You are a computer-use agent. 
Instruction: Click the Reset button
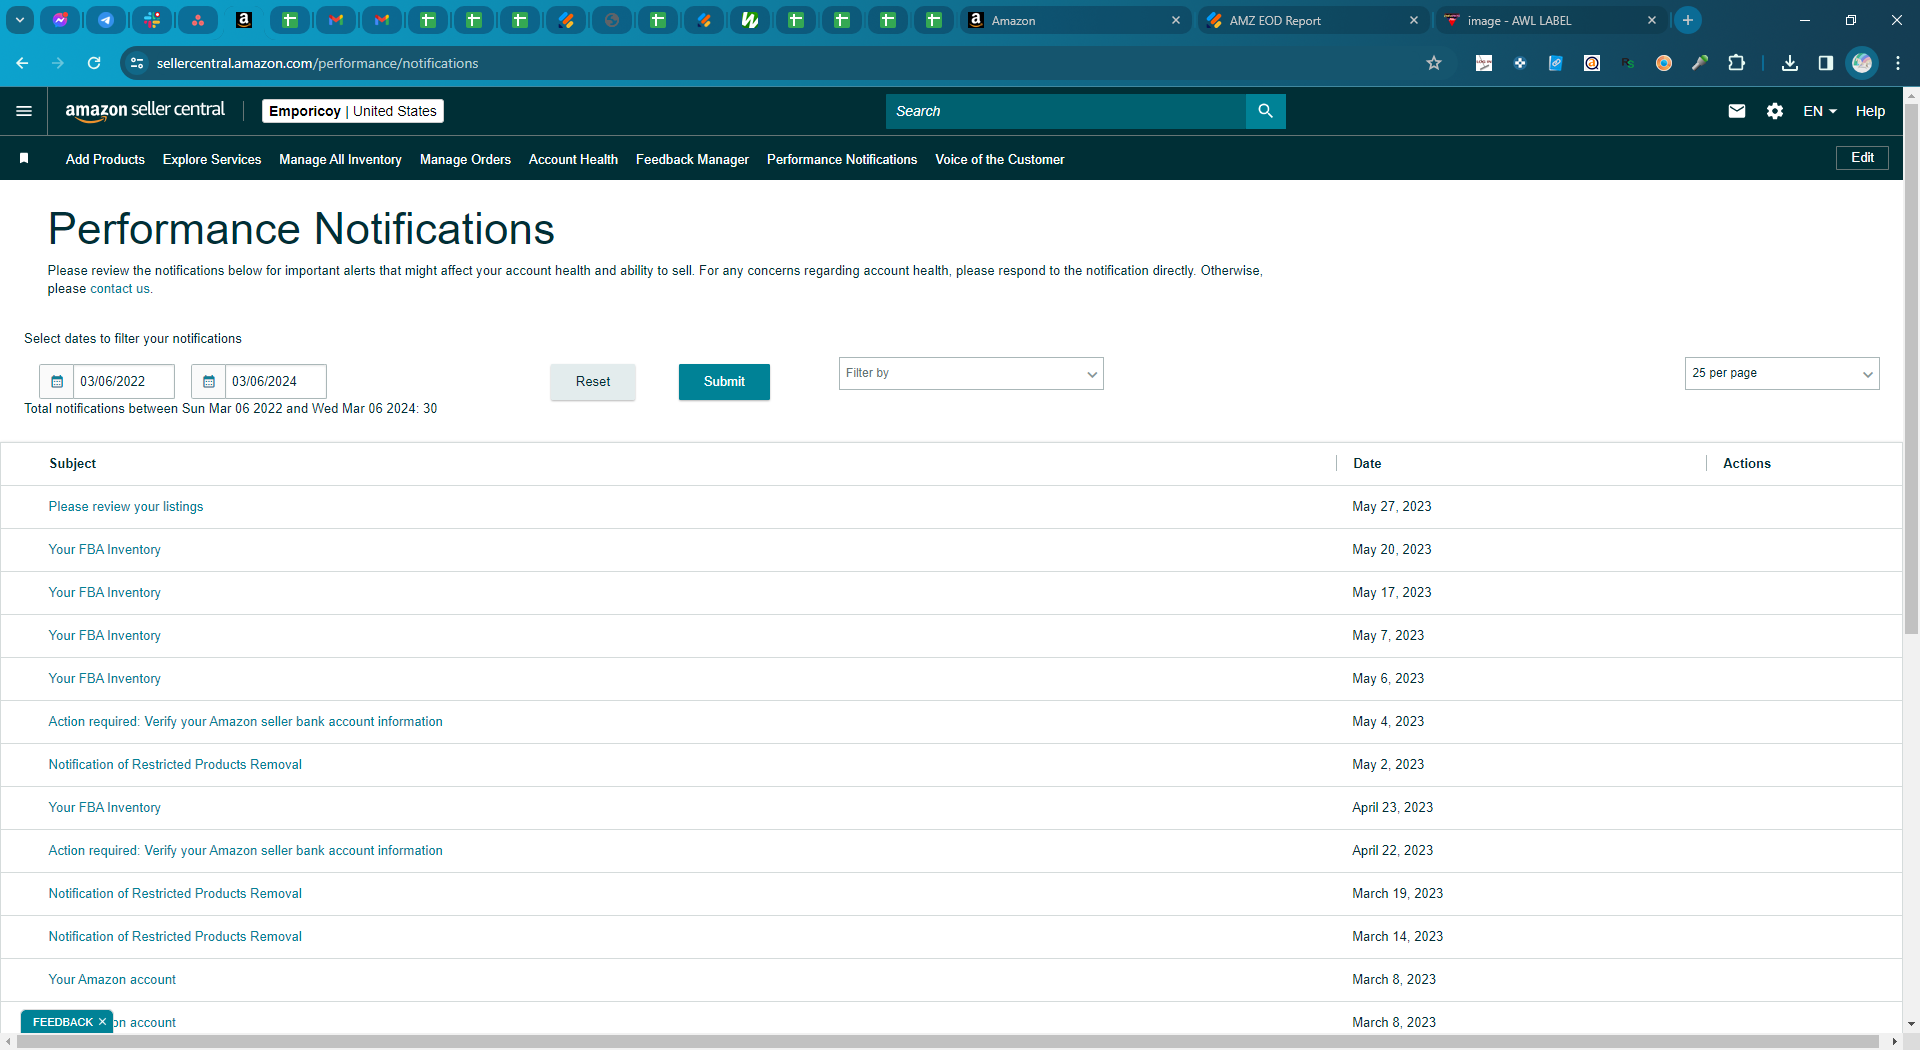pyautogui.click(x=593, y=382)
